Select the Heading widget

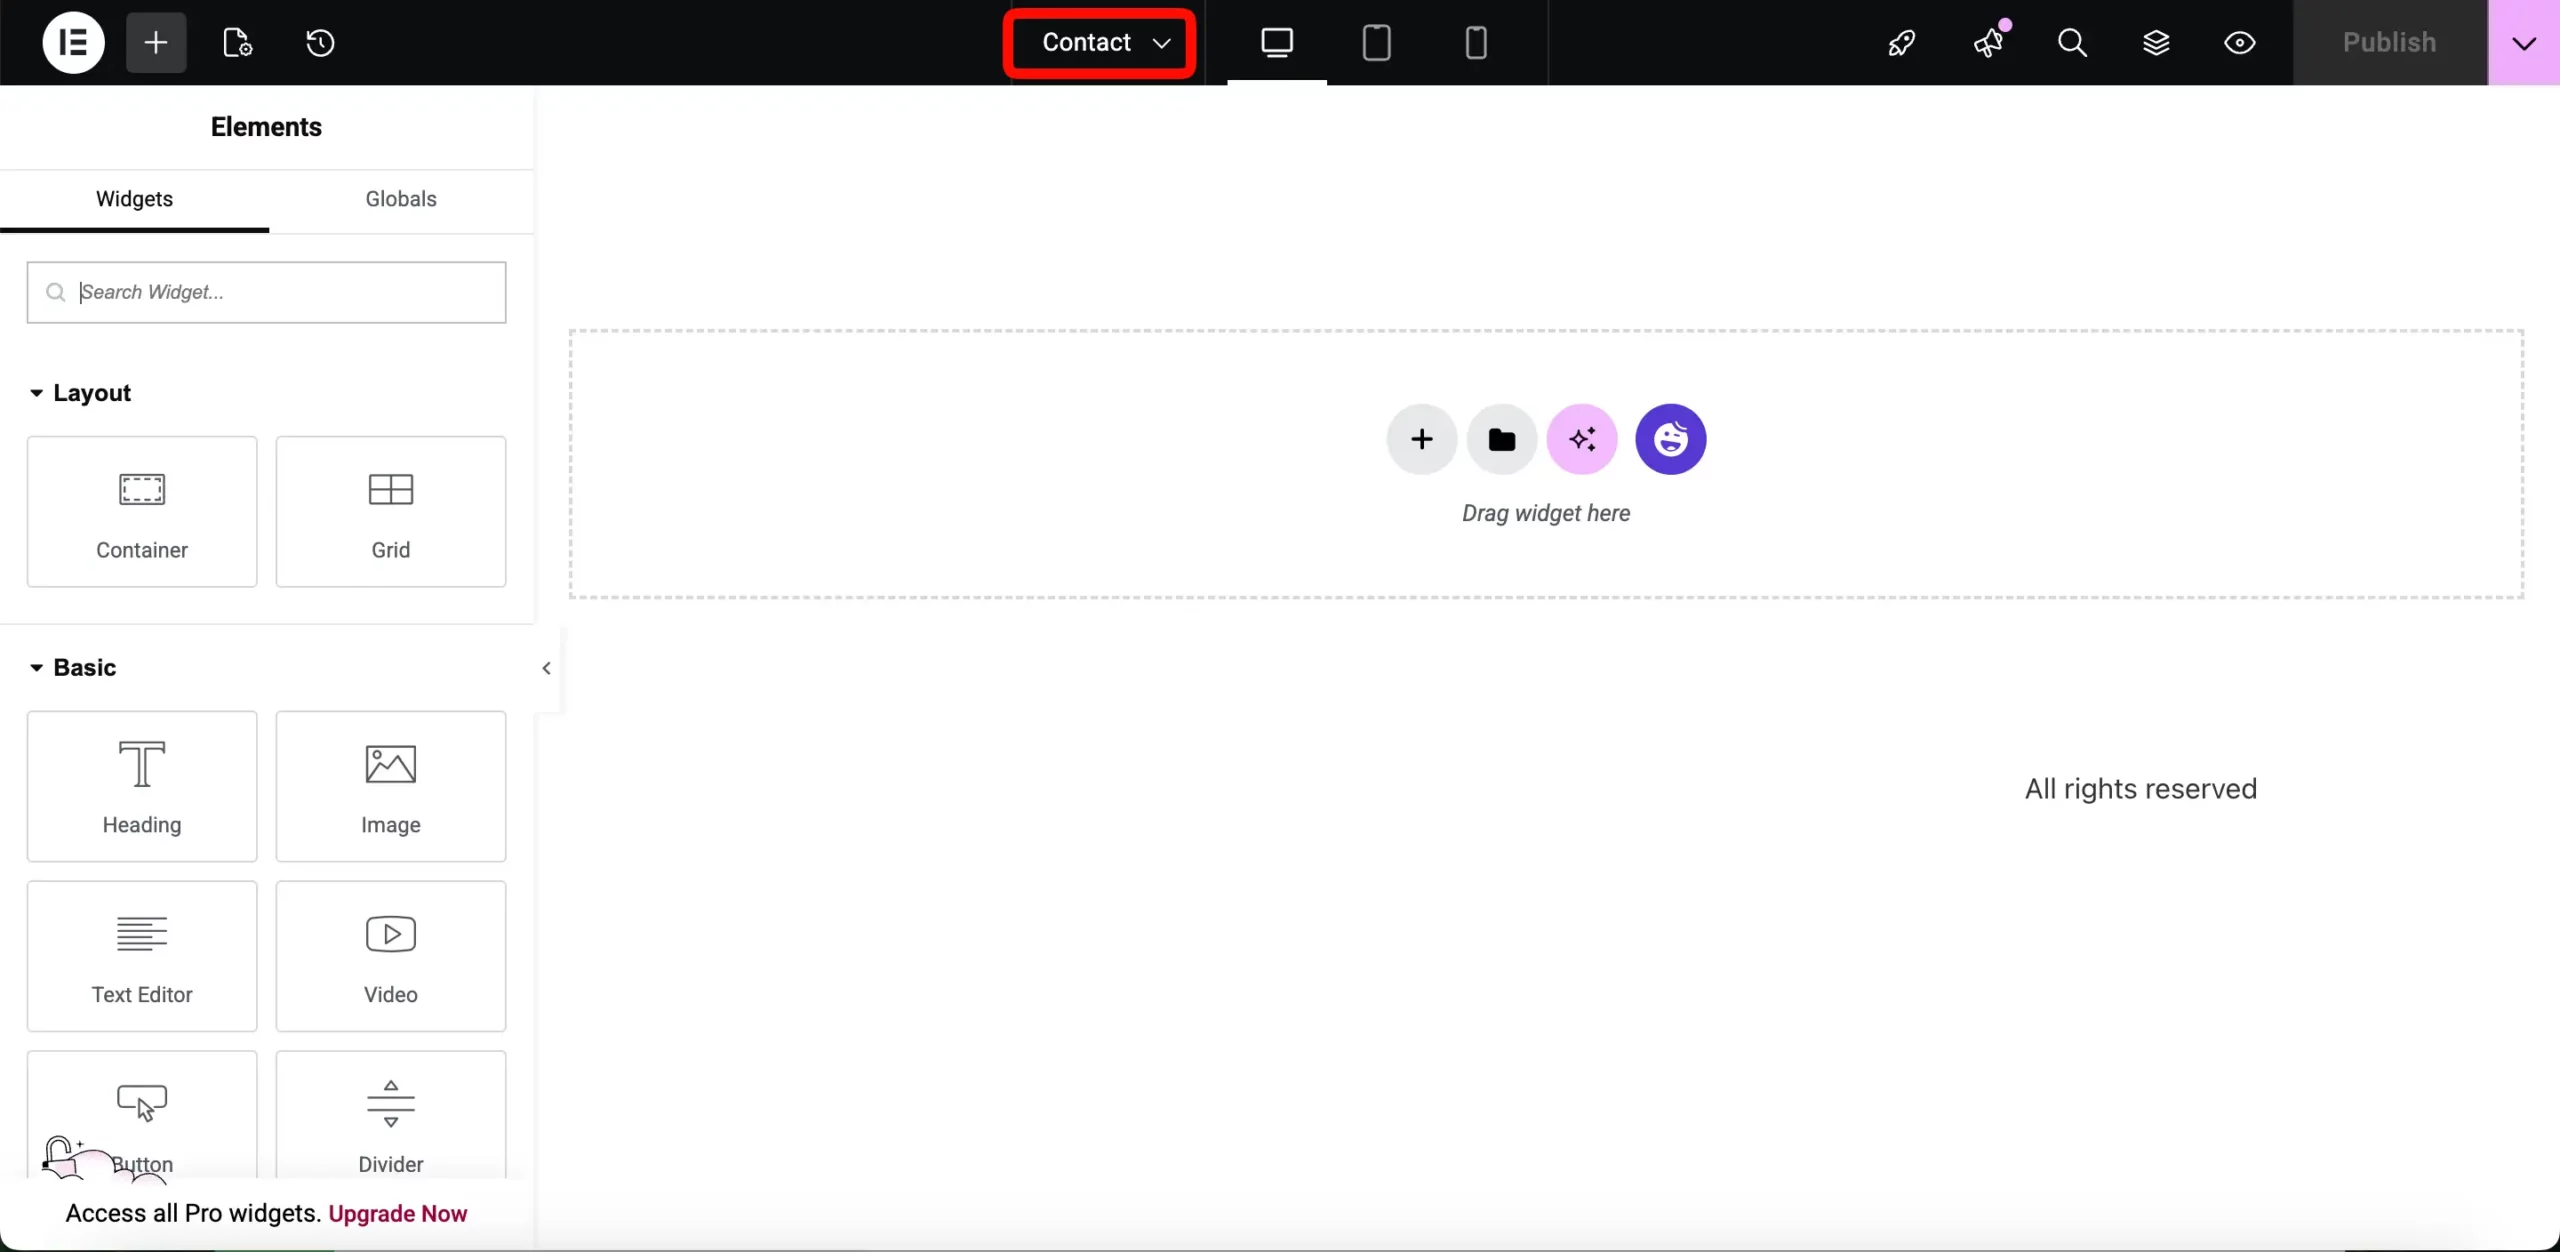pos(142,787)
